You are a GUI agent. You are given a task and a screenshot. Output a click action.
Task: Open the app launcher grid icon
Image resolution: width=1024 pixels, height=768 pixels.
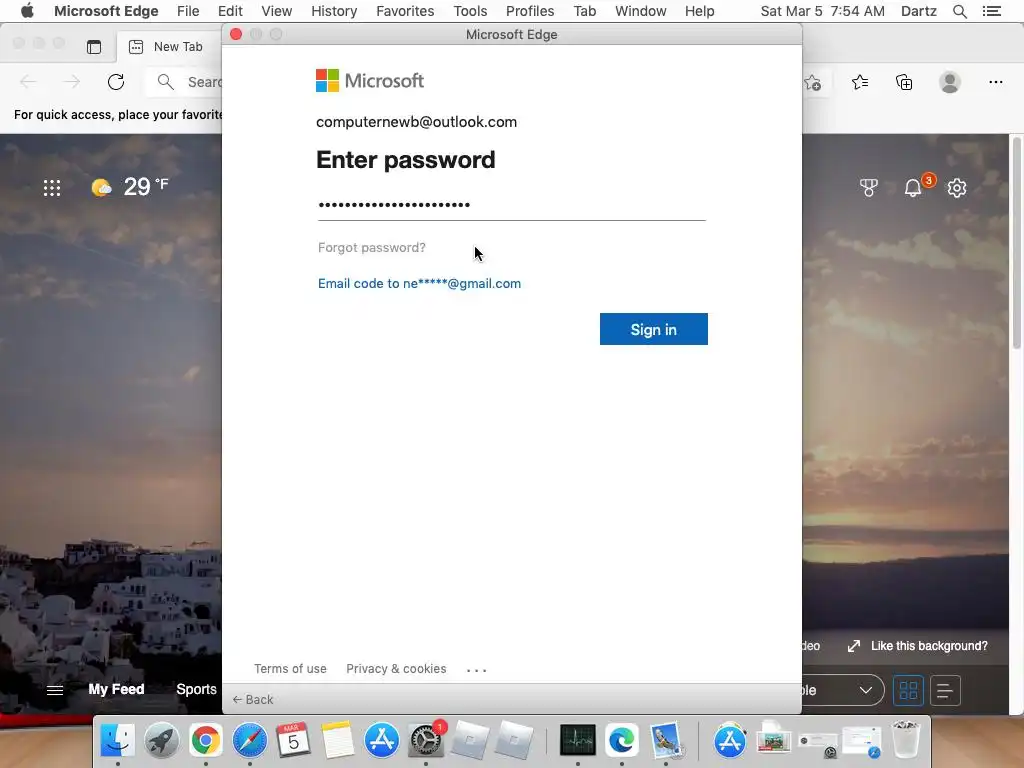(x=52, y=188)
